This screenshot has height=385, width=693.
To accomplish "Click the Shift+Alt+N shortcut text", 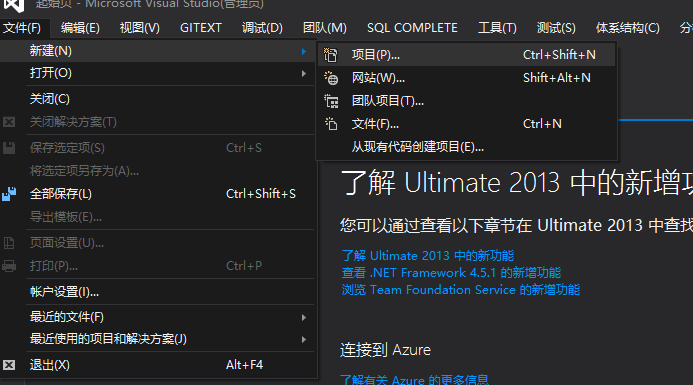I will point(556,78).
